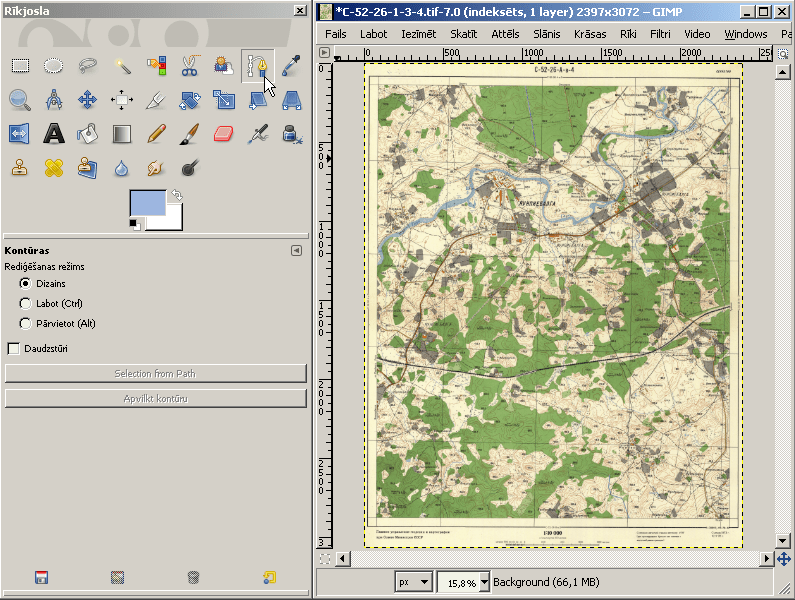Select the Blend gradient tool
Viewport: 795px width, 600px height.
click(x=122, y=134)
